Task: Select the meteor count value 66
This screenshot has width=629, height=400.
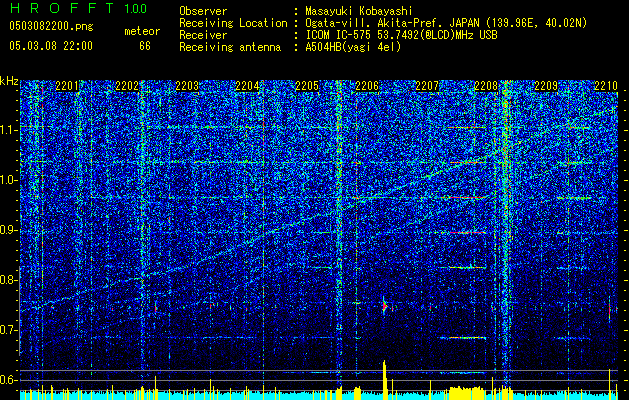Action: tap(145, 46)
